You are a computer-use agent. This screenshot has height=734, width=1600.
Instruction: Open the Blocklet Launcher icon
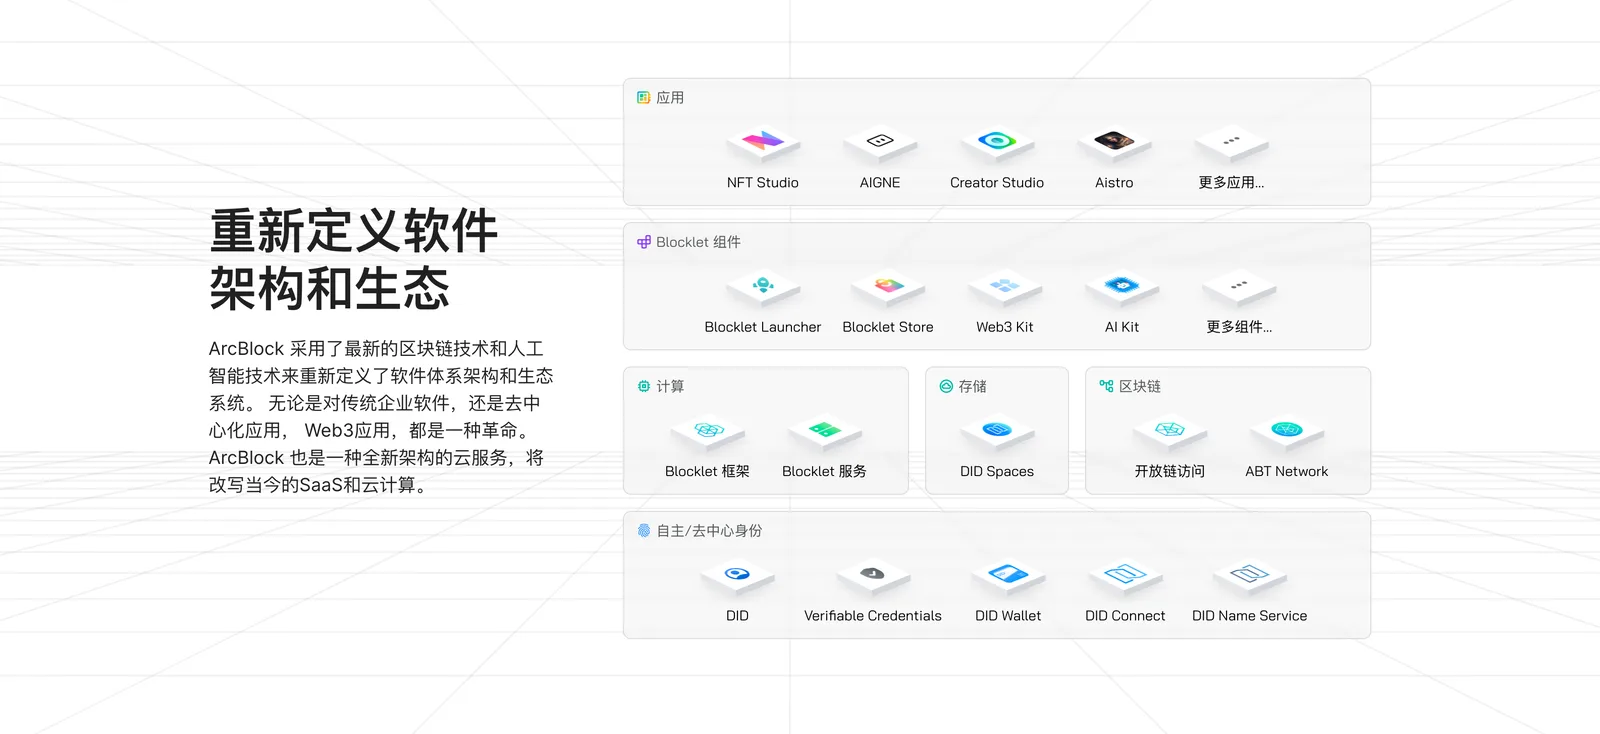click(763, 288)
